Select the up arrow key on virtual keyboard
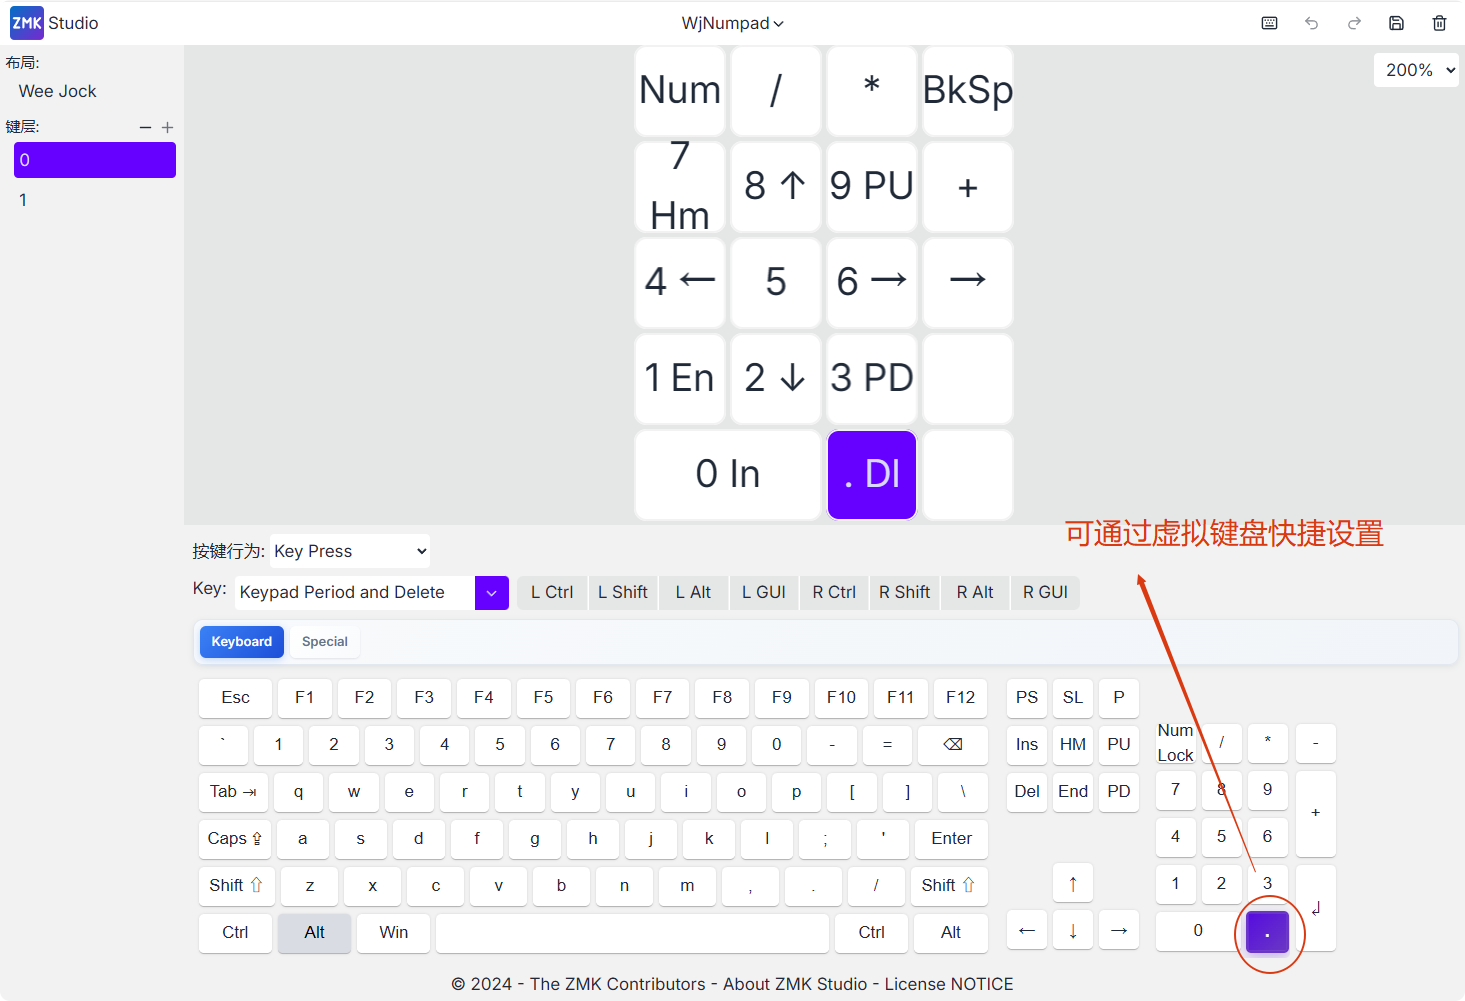Screen dimensions: 1465x1001 click(x=1073, y=884)
